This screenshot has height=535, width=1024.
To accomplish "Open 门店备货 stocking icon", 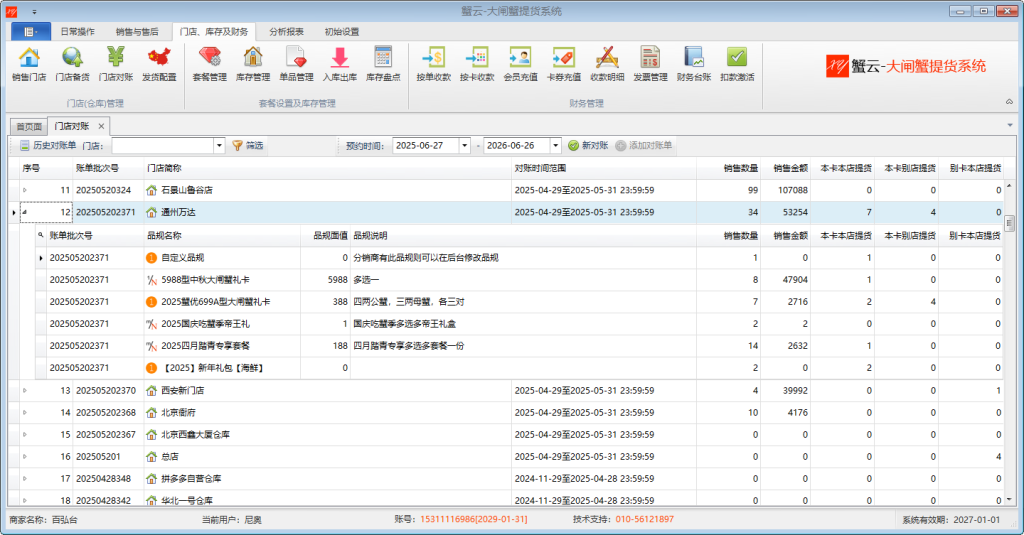I will point(72,64).
